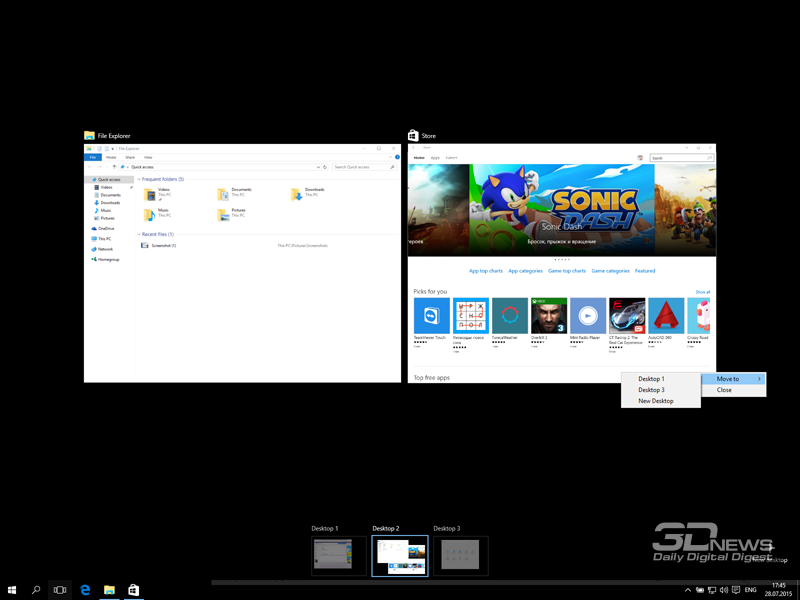Open the Videos frequent folder icon
Image resolution: width=800 pixels, height=600 pixels.
point(149,194)
